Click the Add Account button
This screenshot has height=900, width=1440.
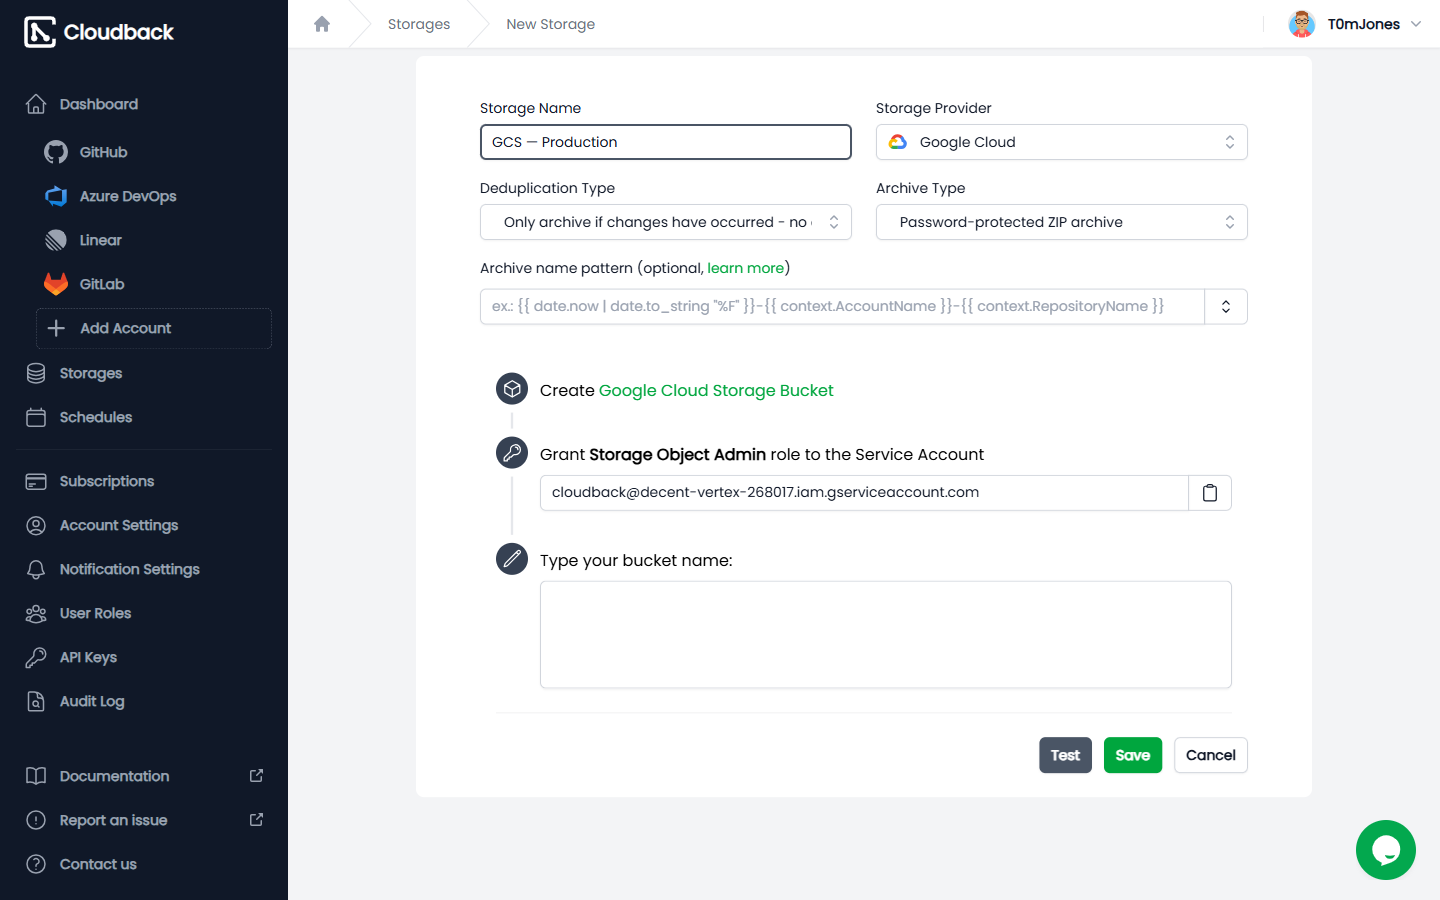(x=154, y=328)
